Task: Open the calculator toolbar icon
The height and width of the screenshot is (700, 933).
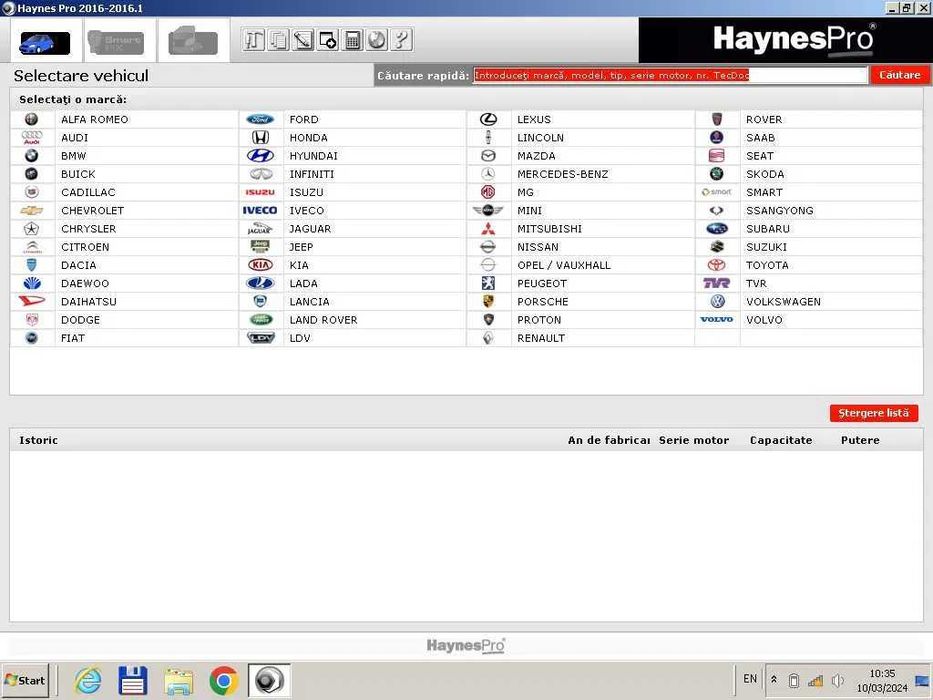Action: click(x=352, y=40)
